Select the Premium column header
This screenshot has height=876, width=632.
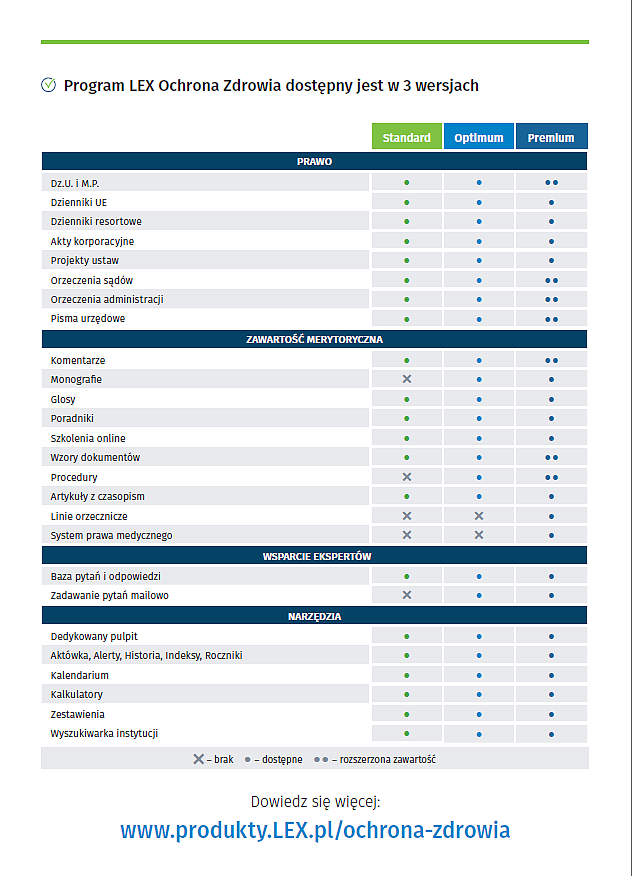[x=552, y=136]
